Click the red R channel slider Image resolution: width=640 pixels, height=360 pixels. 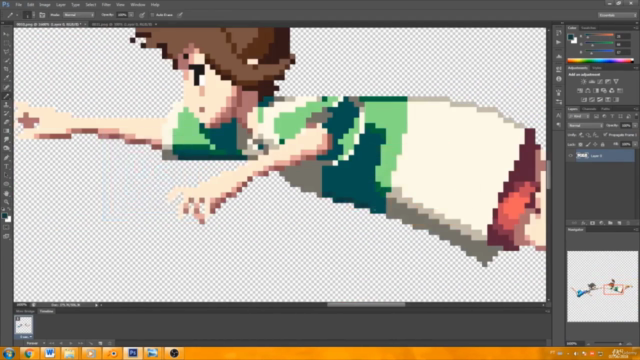tap(600, 36)
